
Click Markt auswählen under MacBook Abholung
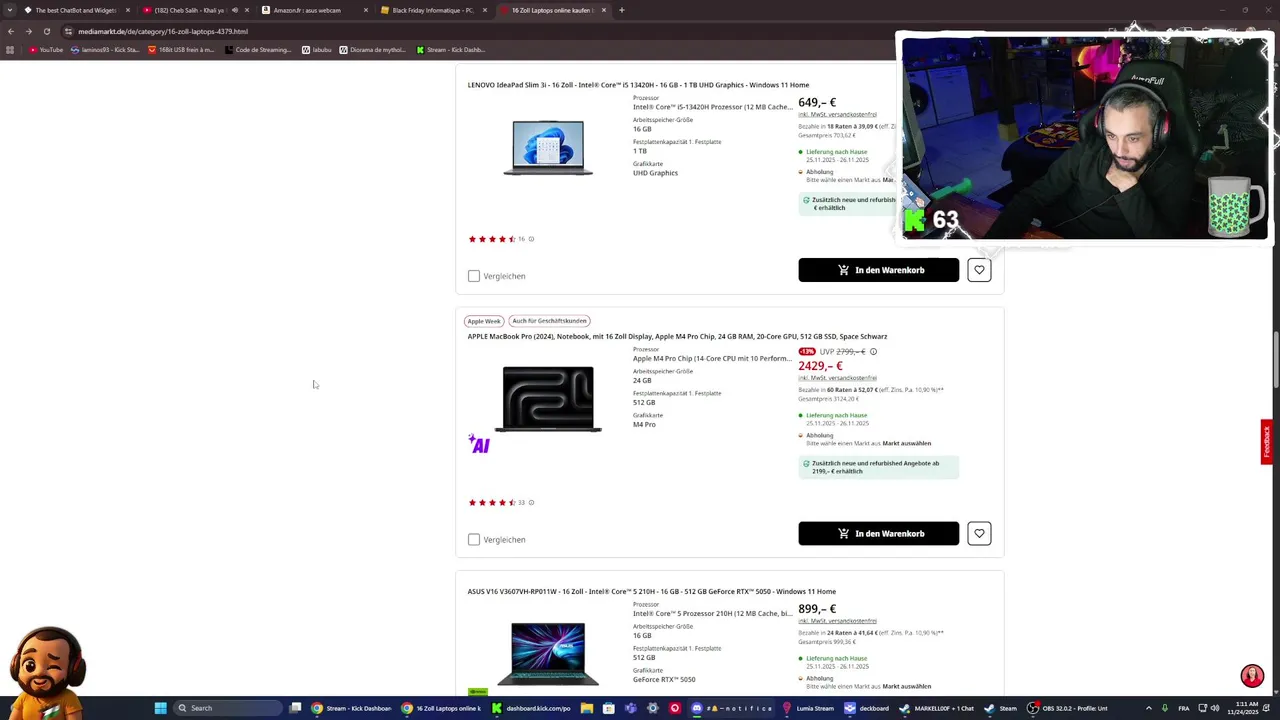pos(906,444)
